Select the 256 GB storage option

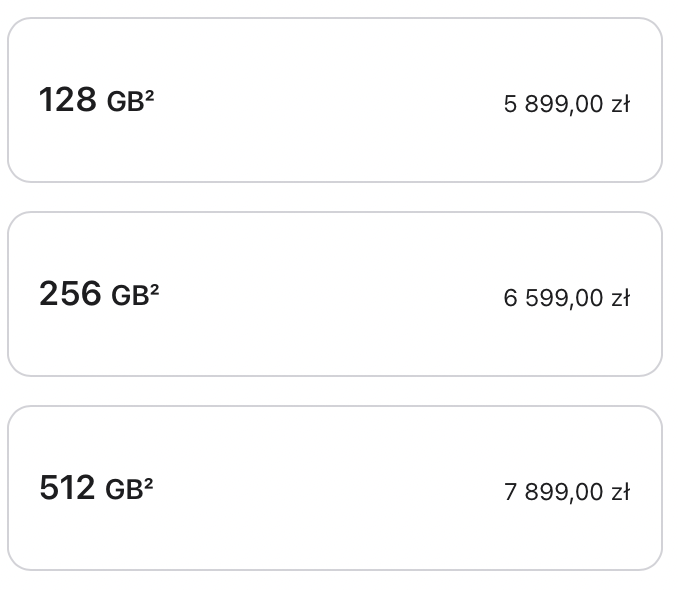click(335, 294)
